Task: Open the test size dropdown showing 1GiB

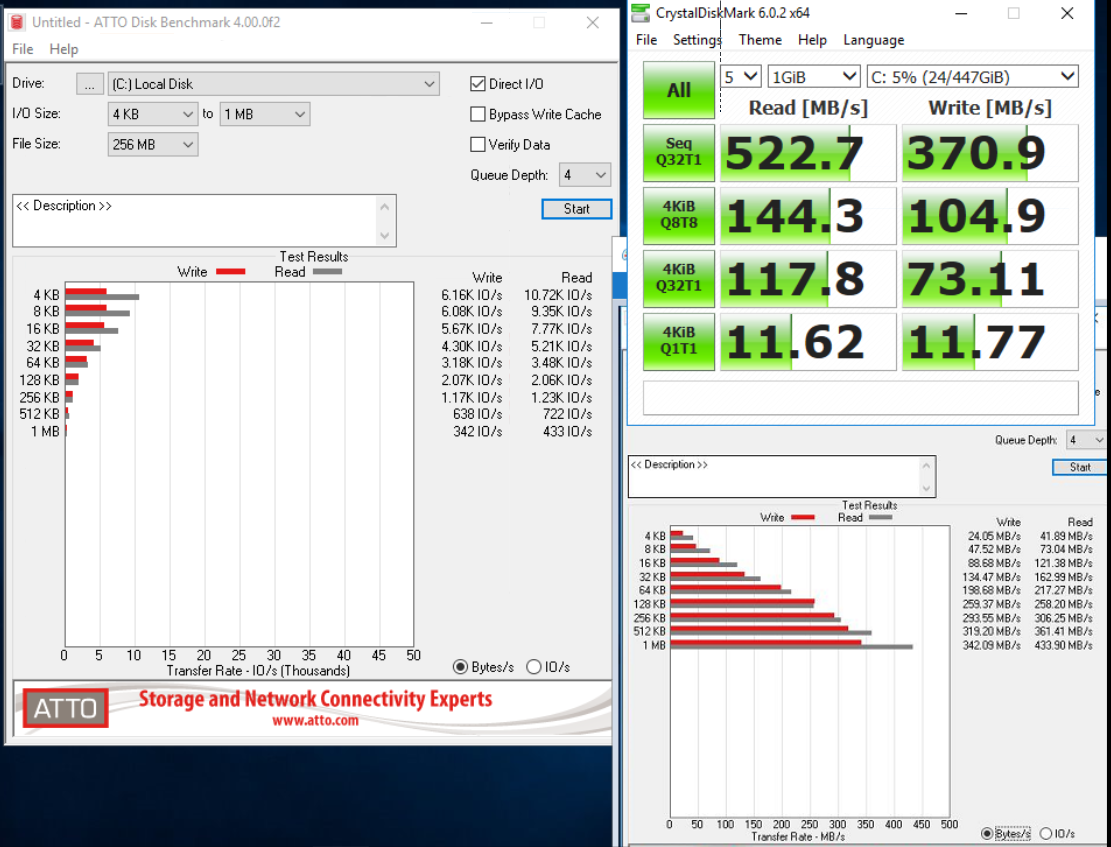Action: tap(814, 77)
